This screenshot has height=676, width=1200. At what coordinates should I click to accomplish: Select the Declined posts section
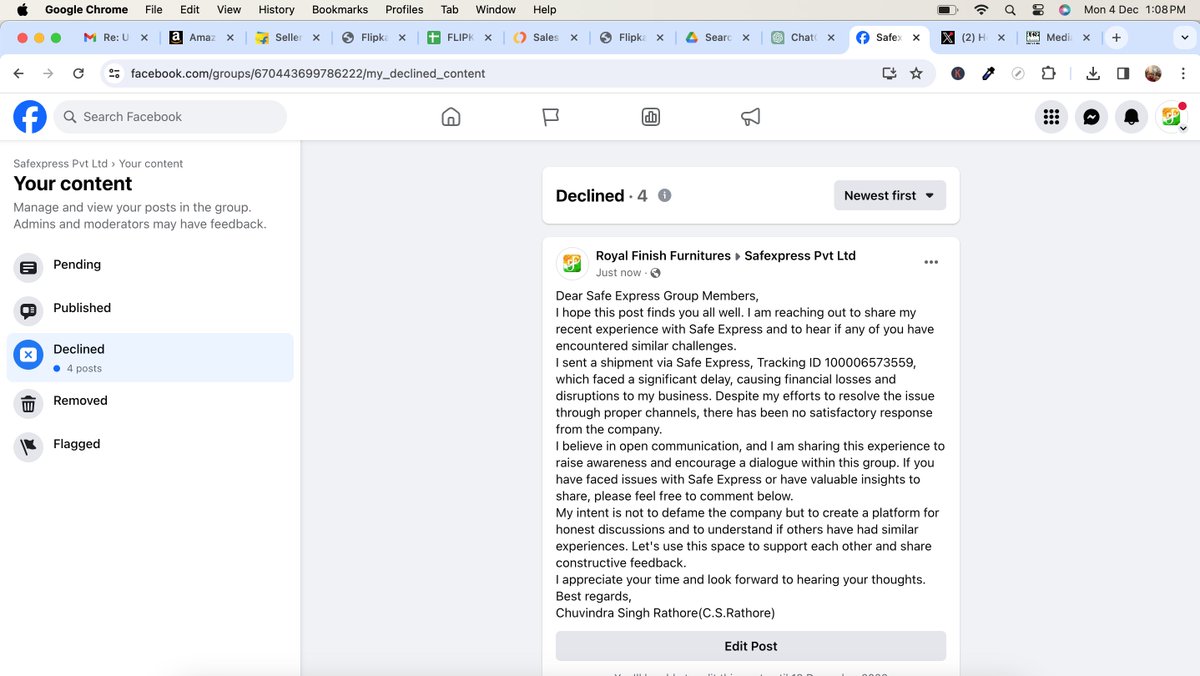(150, 357)
